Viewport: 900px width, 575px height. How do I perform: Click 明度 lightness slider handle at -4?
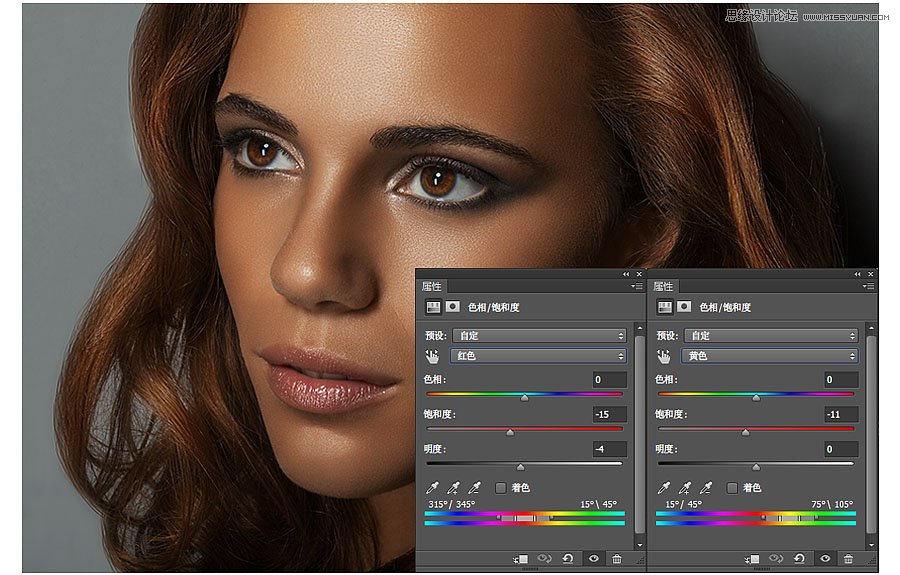click(521, 467)
